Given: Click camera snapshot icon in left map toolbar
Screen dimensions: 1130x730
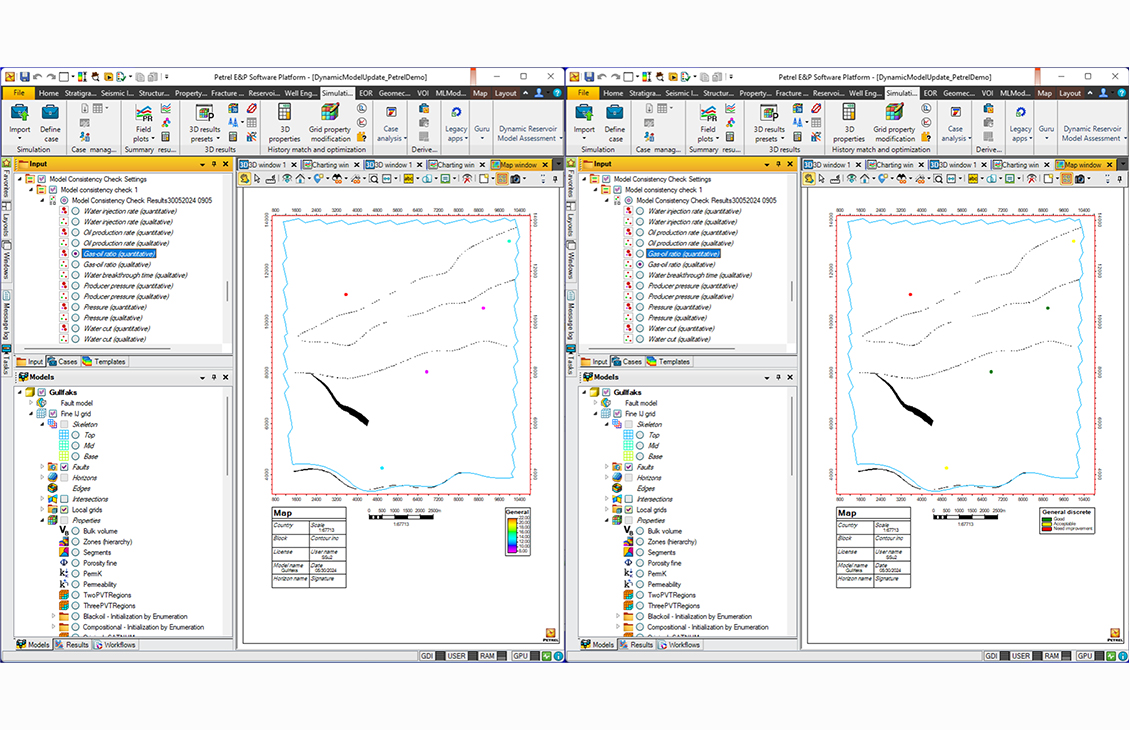Looking at the screenshot, I should coord(515,179).
